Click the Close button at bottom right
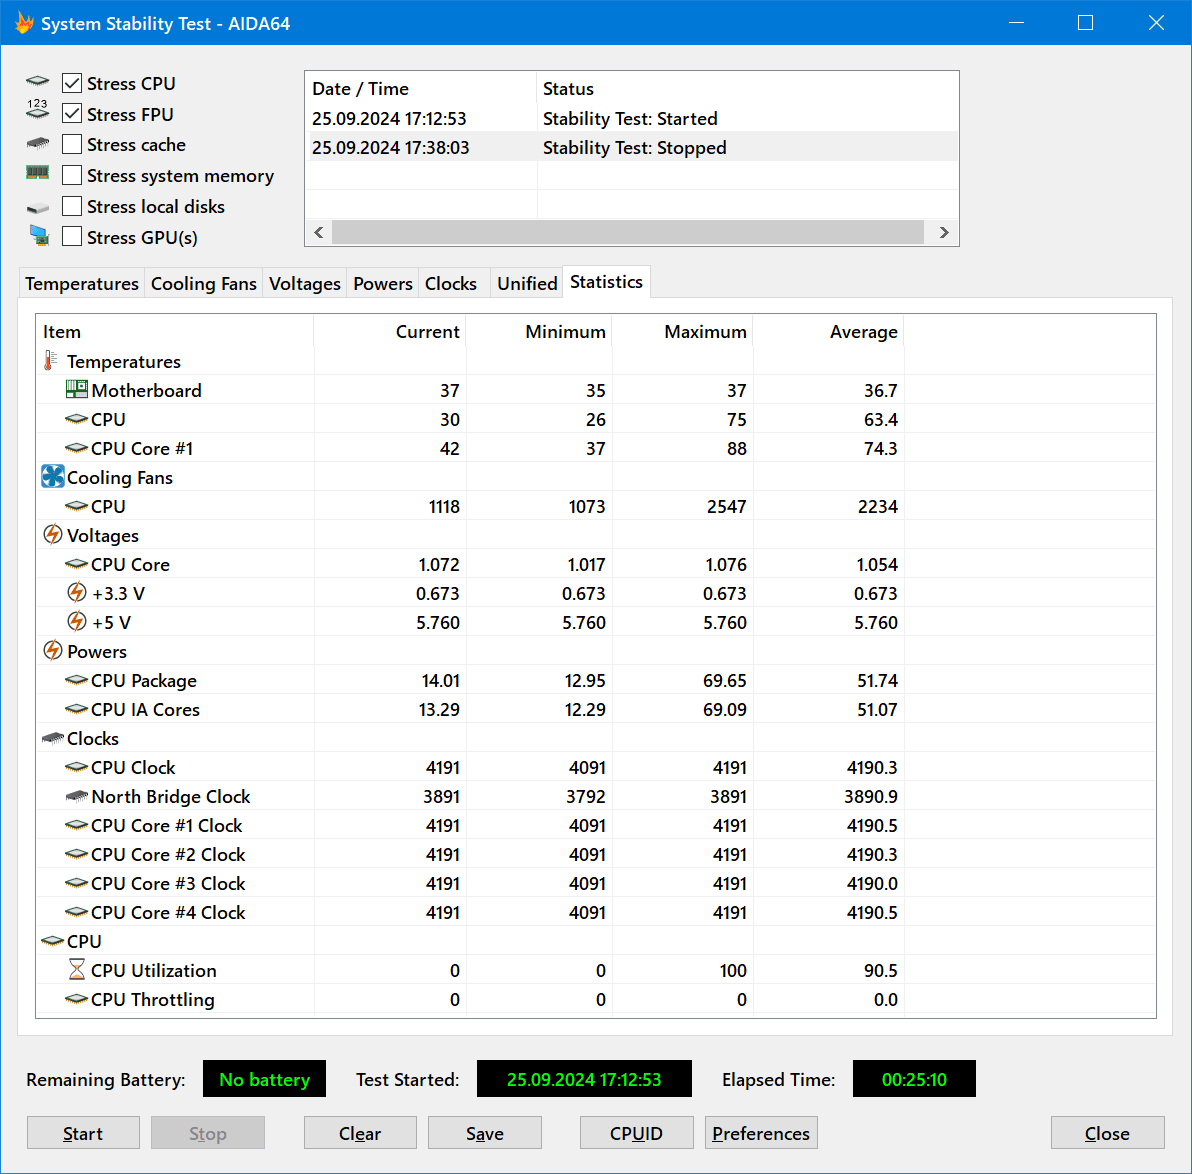This screenshot has height=1174, width=1192. coord(1108,1133)
